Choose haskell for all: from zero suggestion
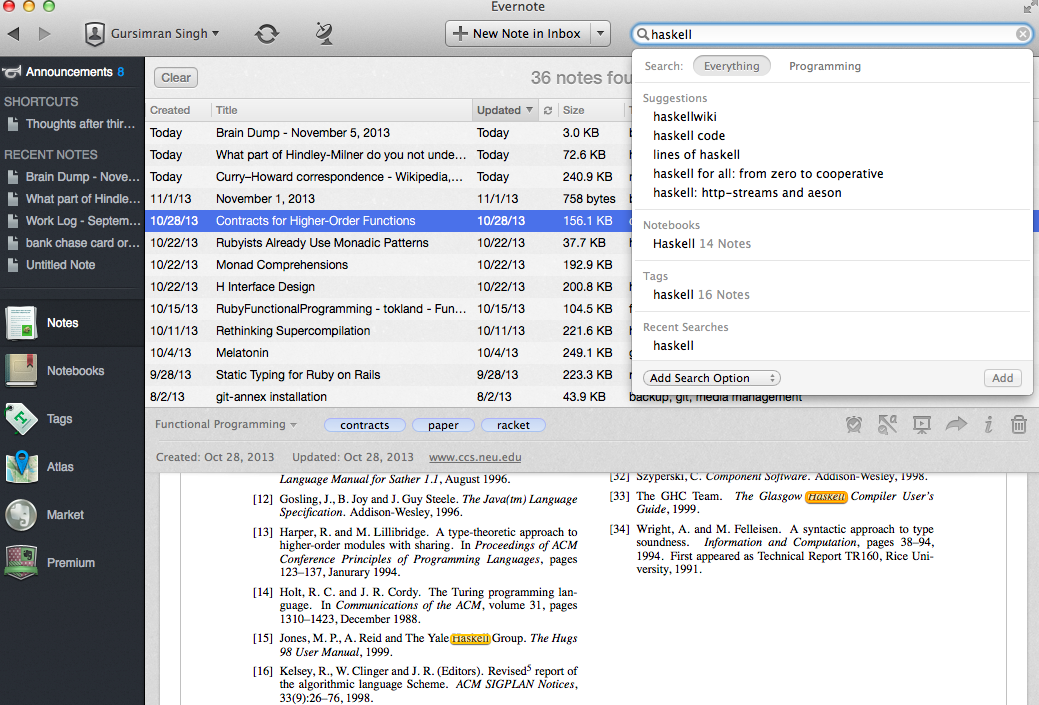Screen dimensions: 1039x705 tap(768, 174)
